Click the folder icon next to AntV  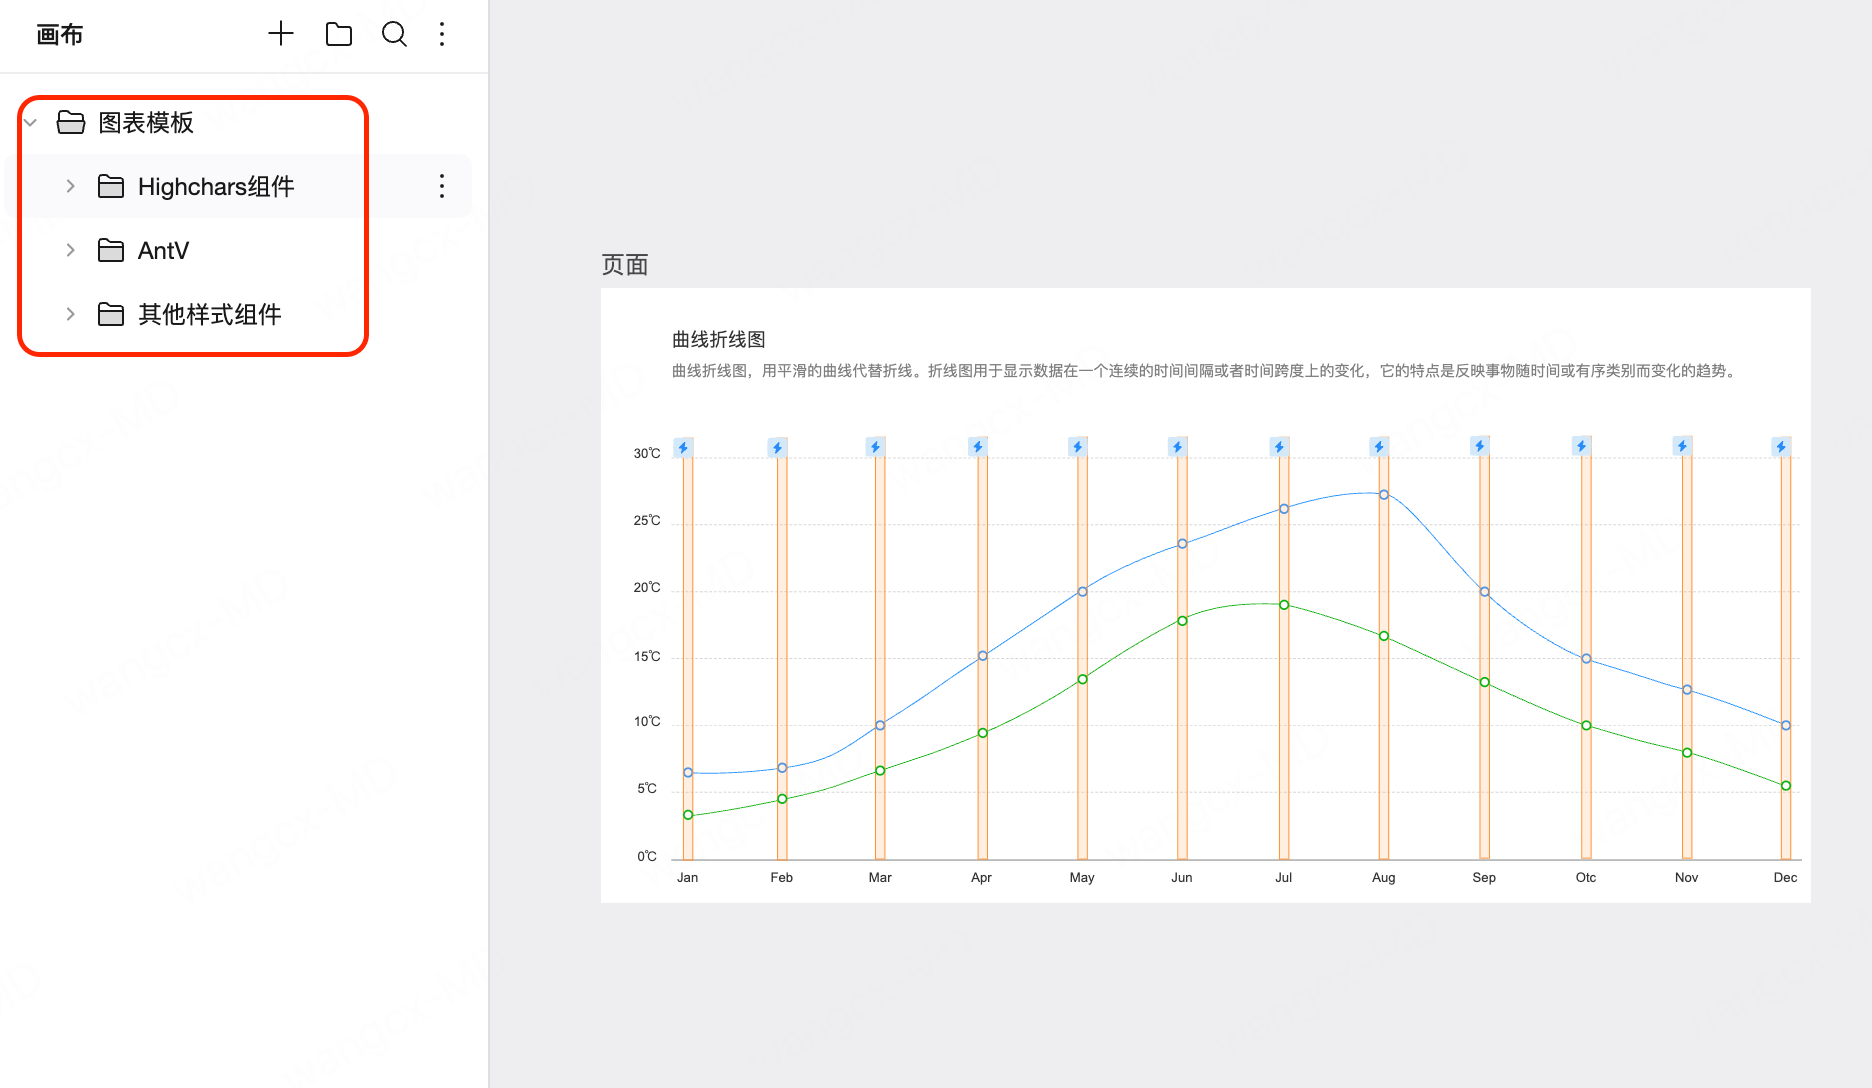110,250
